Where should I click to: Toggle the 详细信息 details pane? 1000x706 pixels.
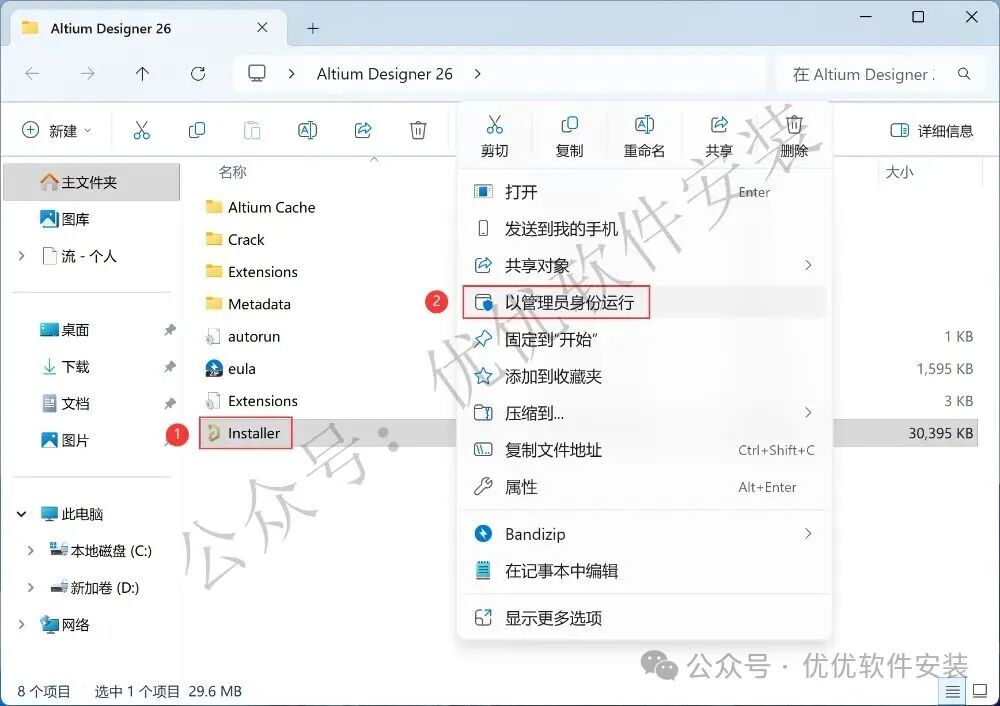click(x=932, y=131)
